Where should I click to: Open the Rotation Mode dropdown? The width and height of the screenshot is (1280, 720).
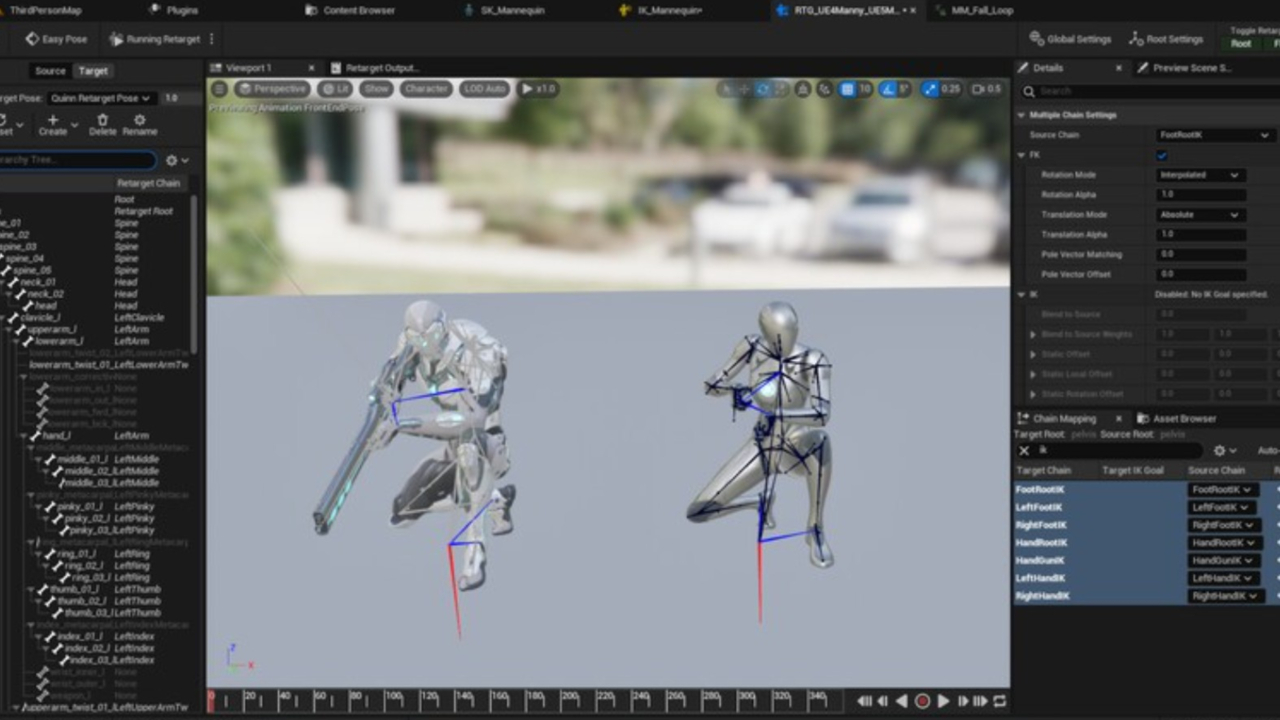(x=1200, y=175)
